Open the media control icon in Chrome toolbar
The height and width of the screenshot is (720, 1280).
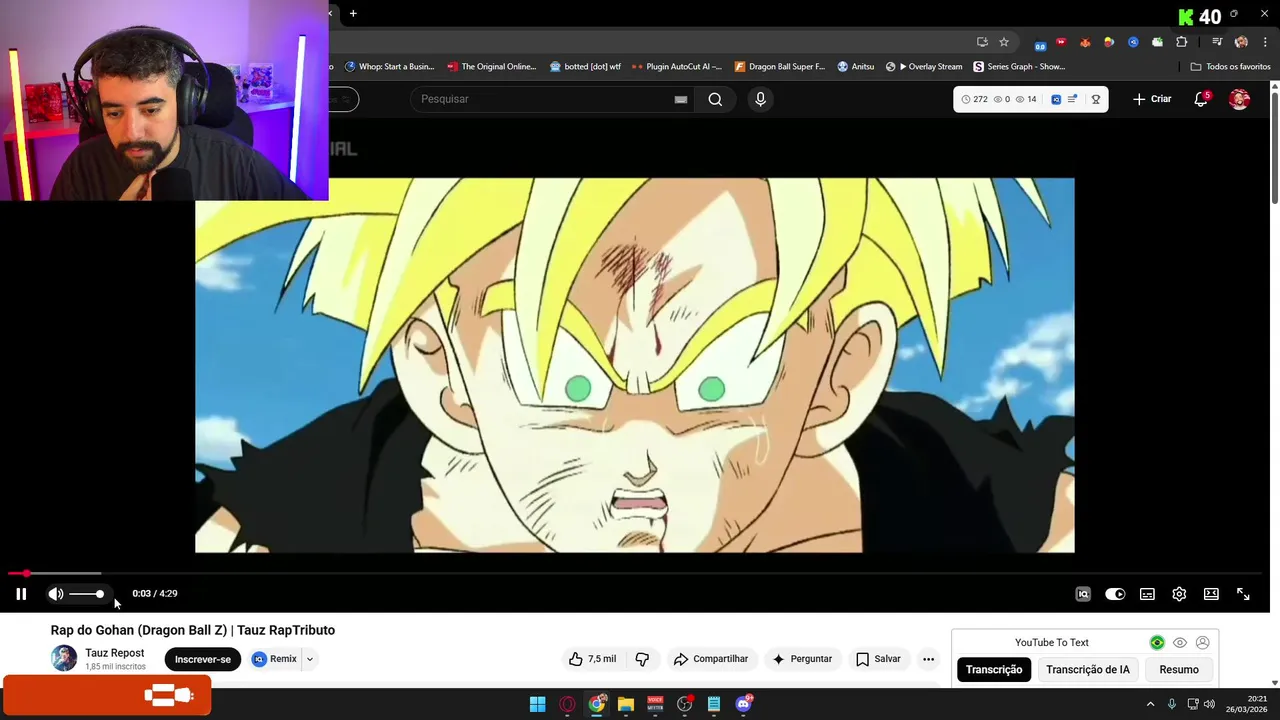(1217, 42)
